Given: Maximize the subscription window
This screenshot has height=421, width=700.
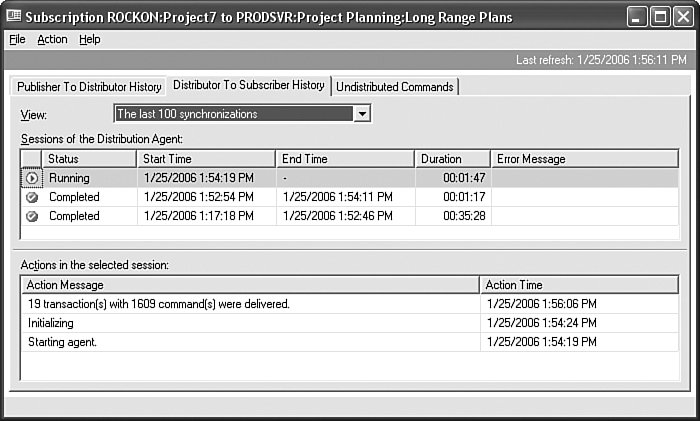Looking at the screenshot, I should (x=660, y=17).
